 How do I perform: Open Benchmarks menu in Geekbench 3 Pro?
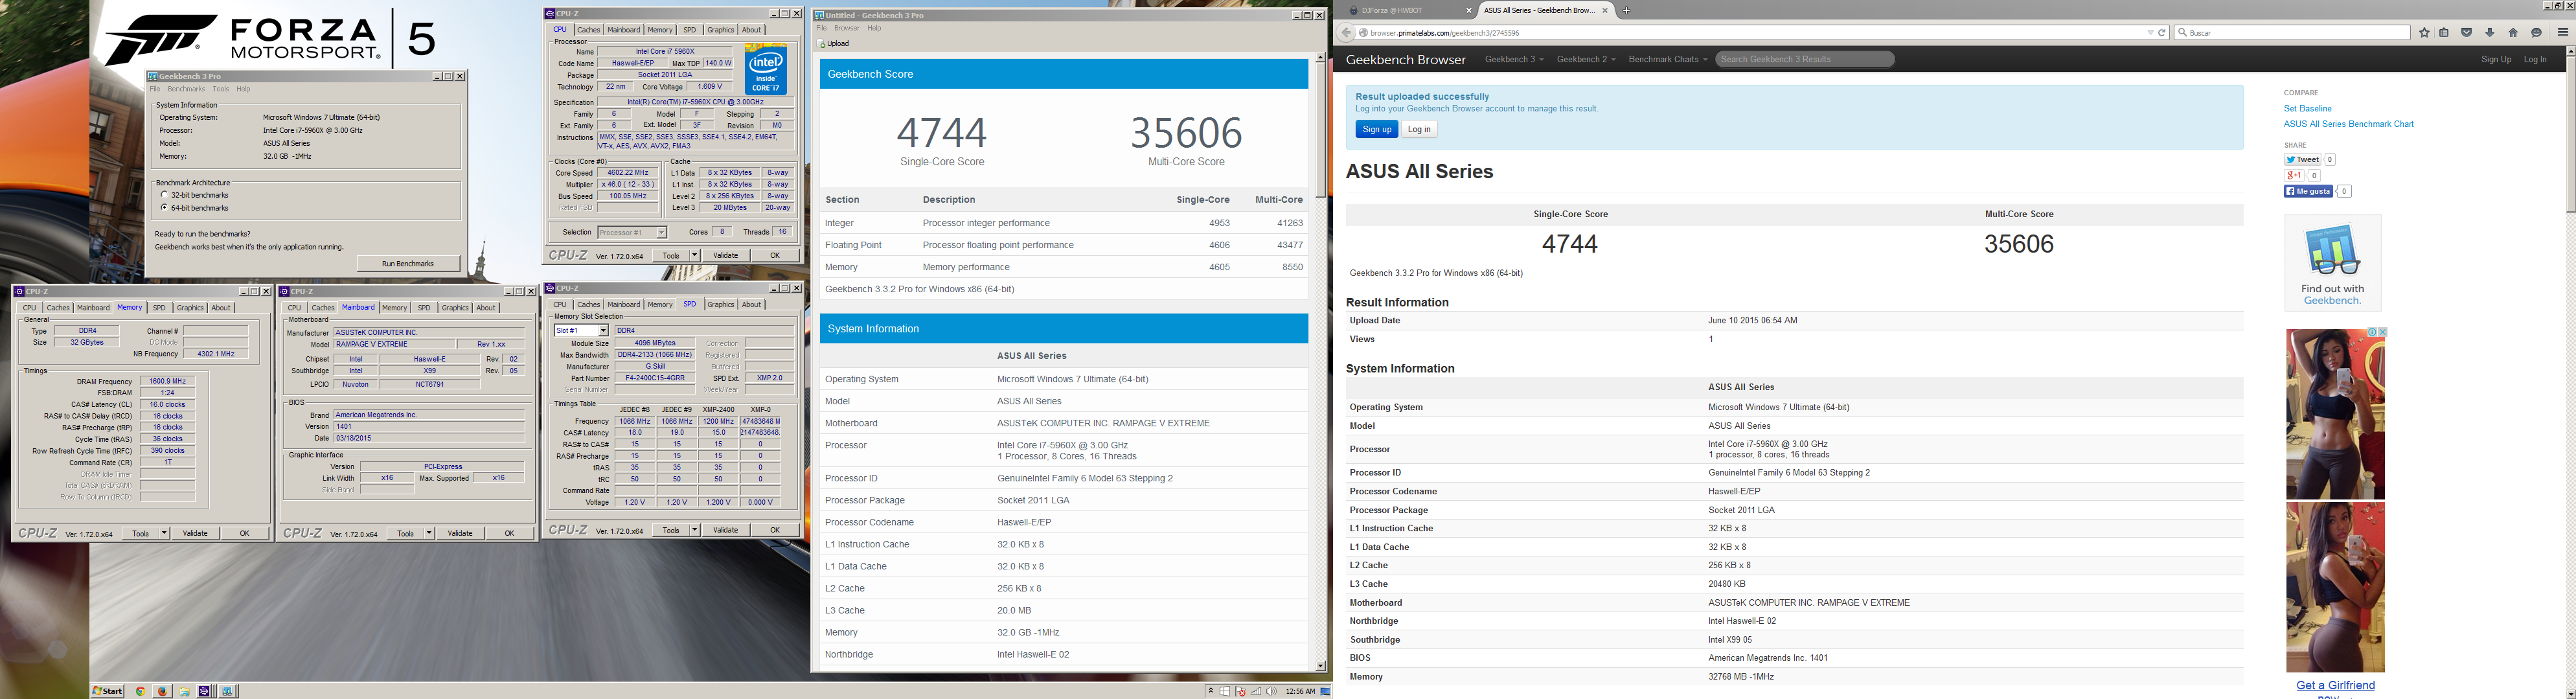pos(186,89)
